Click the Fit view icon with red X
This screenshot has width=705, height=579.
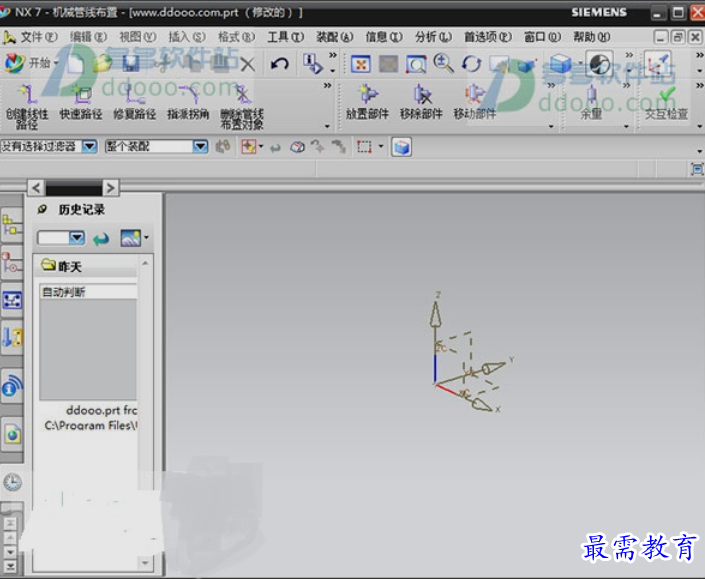(361, 64)
